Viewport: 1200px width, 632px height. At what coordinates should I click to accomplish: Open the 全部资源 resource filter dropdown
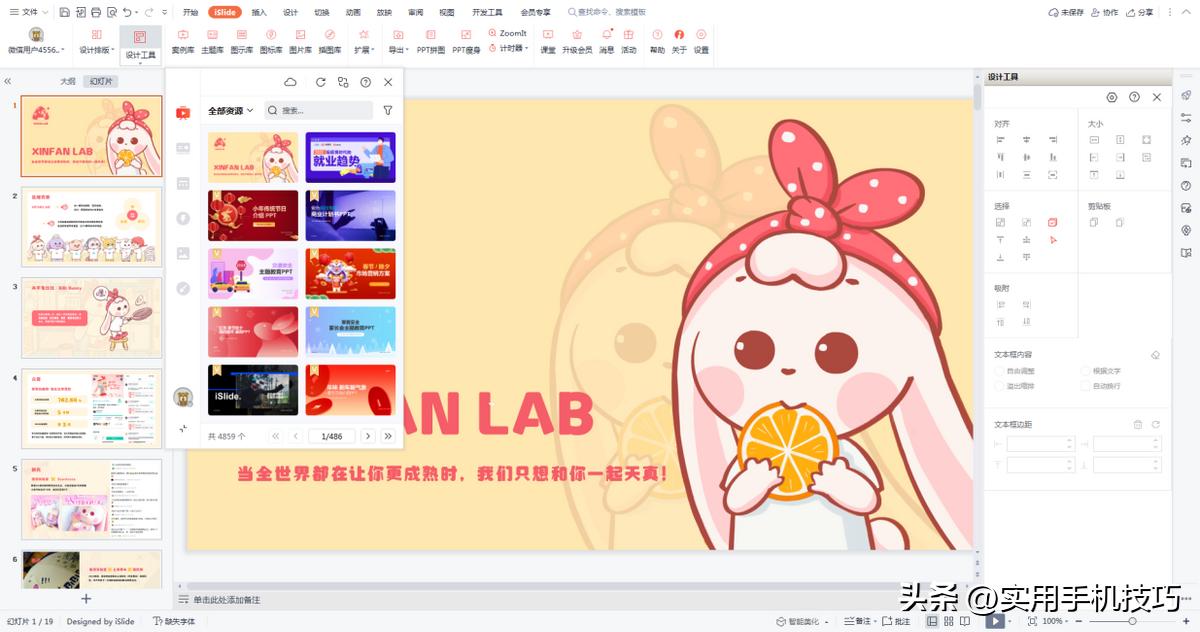click(227, 111)
